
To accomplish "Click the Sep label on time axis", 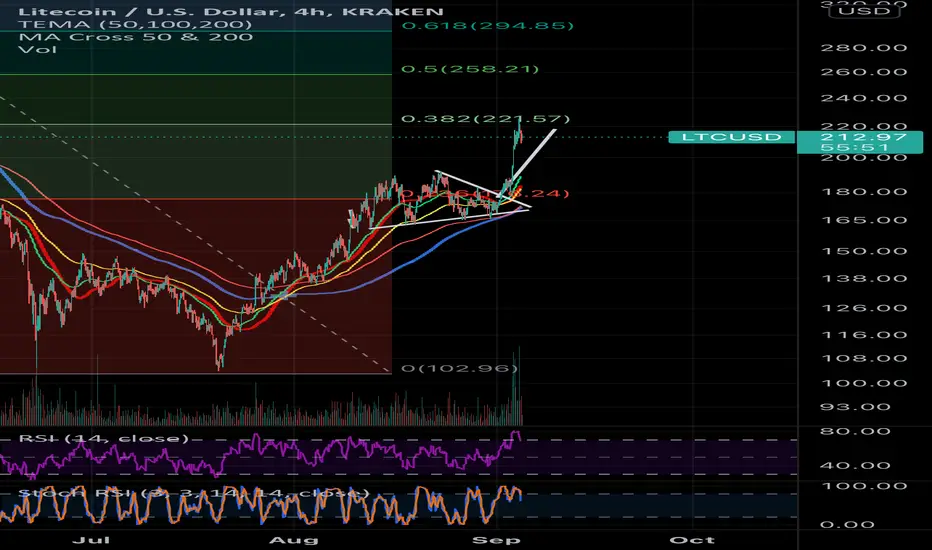I will coord(496,540).
